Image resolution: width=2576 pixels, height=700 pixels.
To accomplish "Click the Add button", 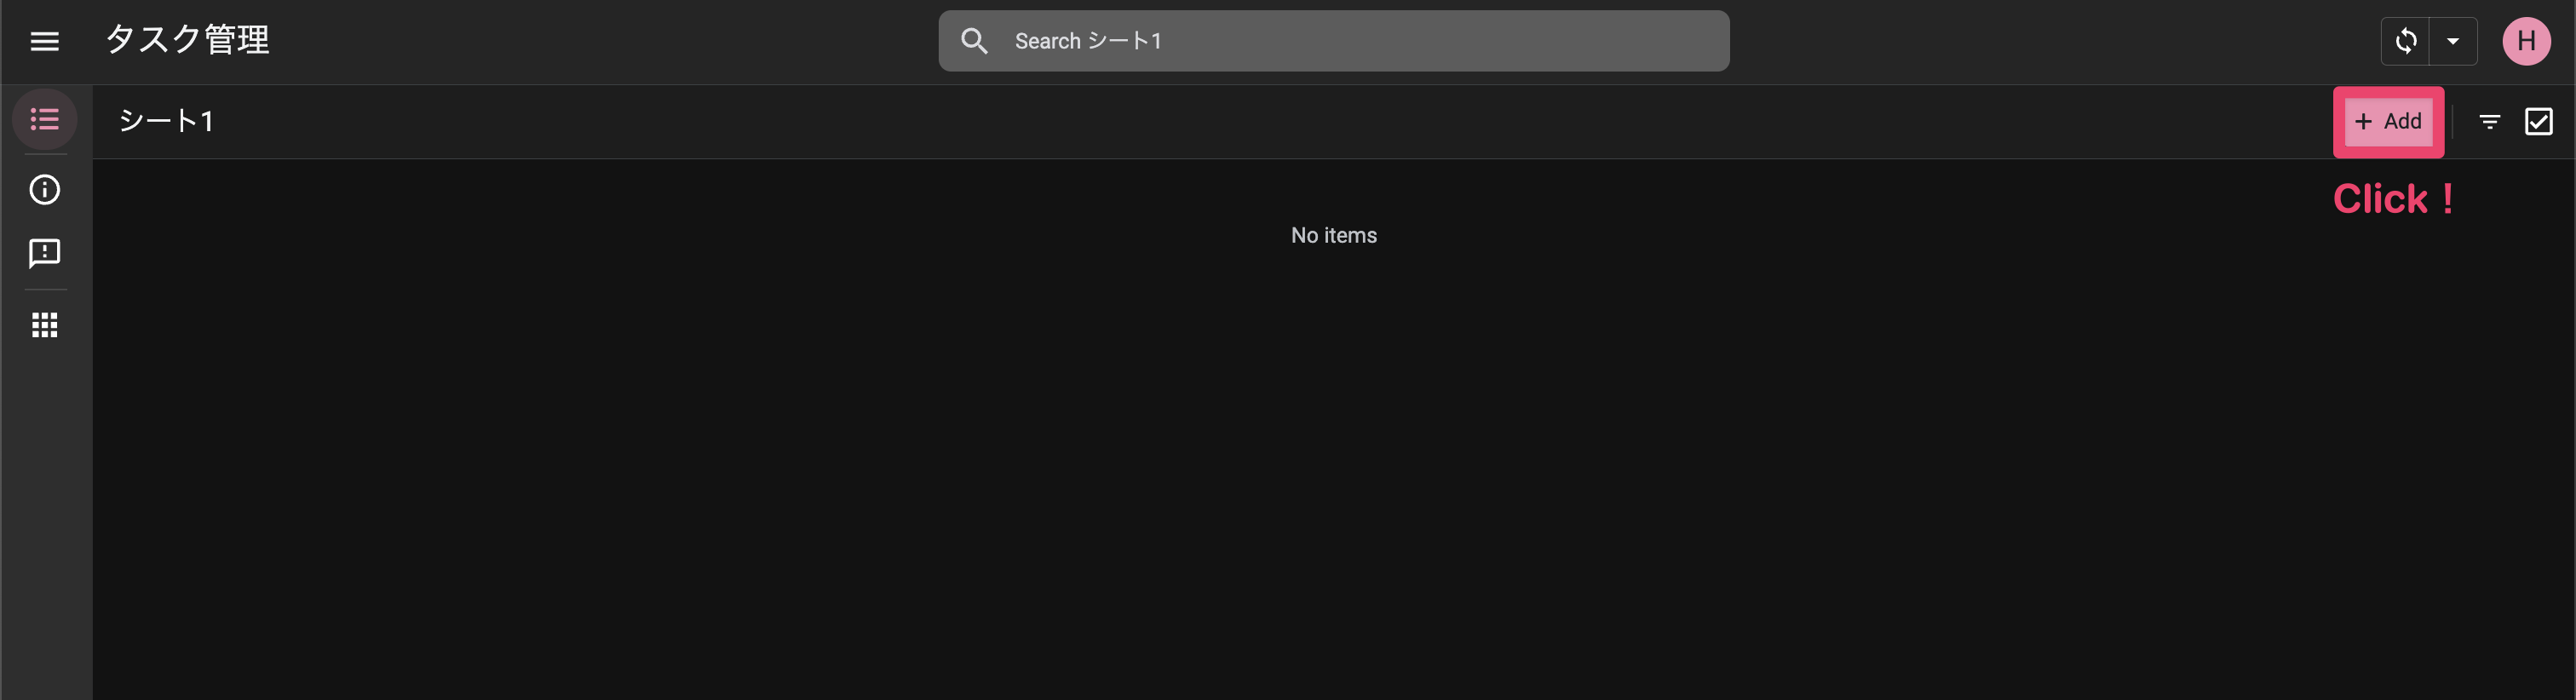I will [x=2388, y=121].
